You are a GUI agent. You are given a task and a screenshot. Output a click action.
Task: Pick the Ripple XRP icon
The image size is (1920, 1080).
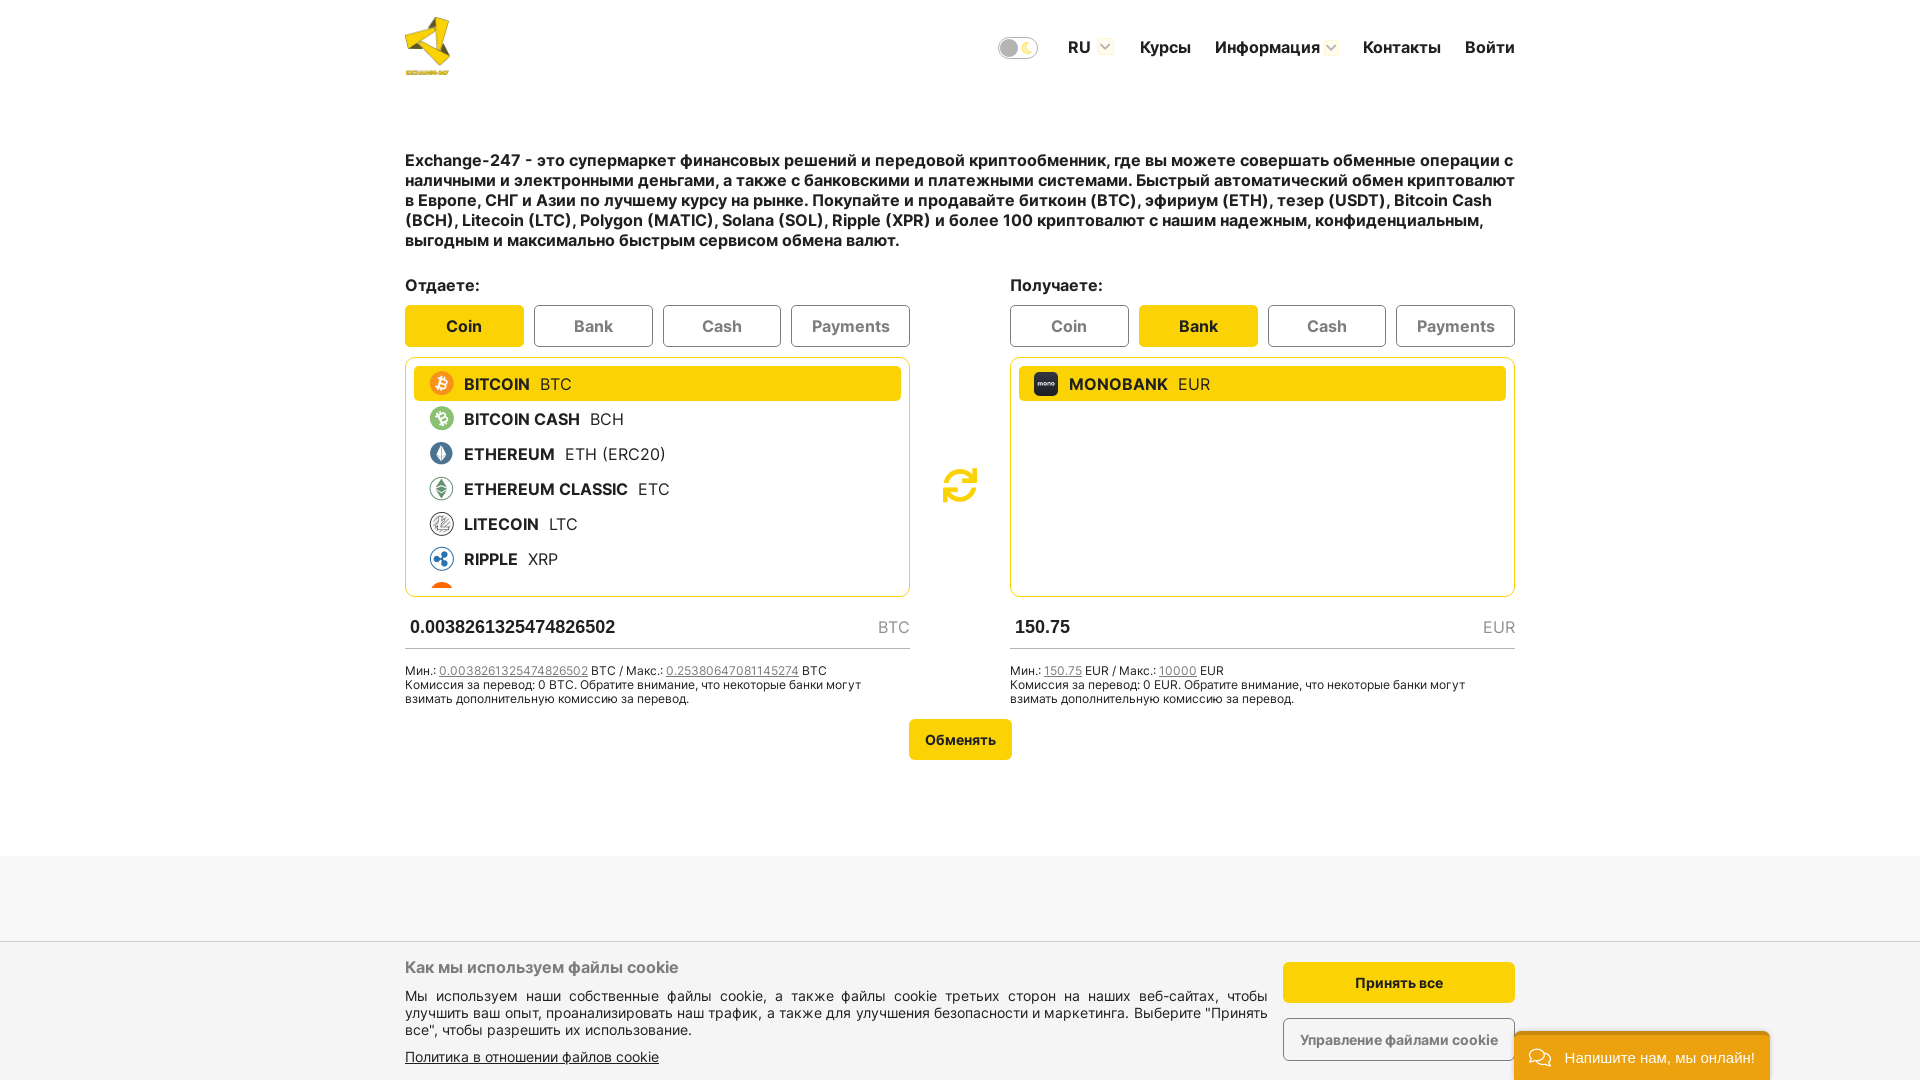click(x=441, y=559)
